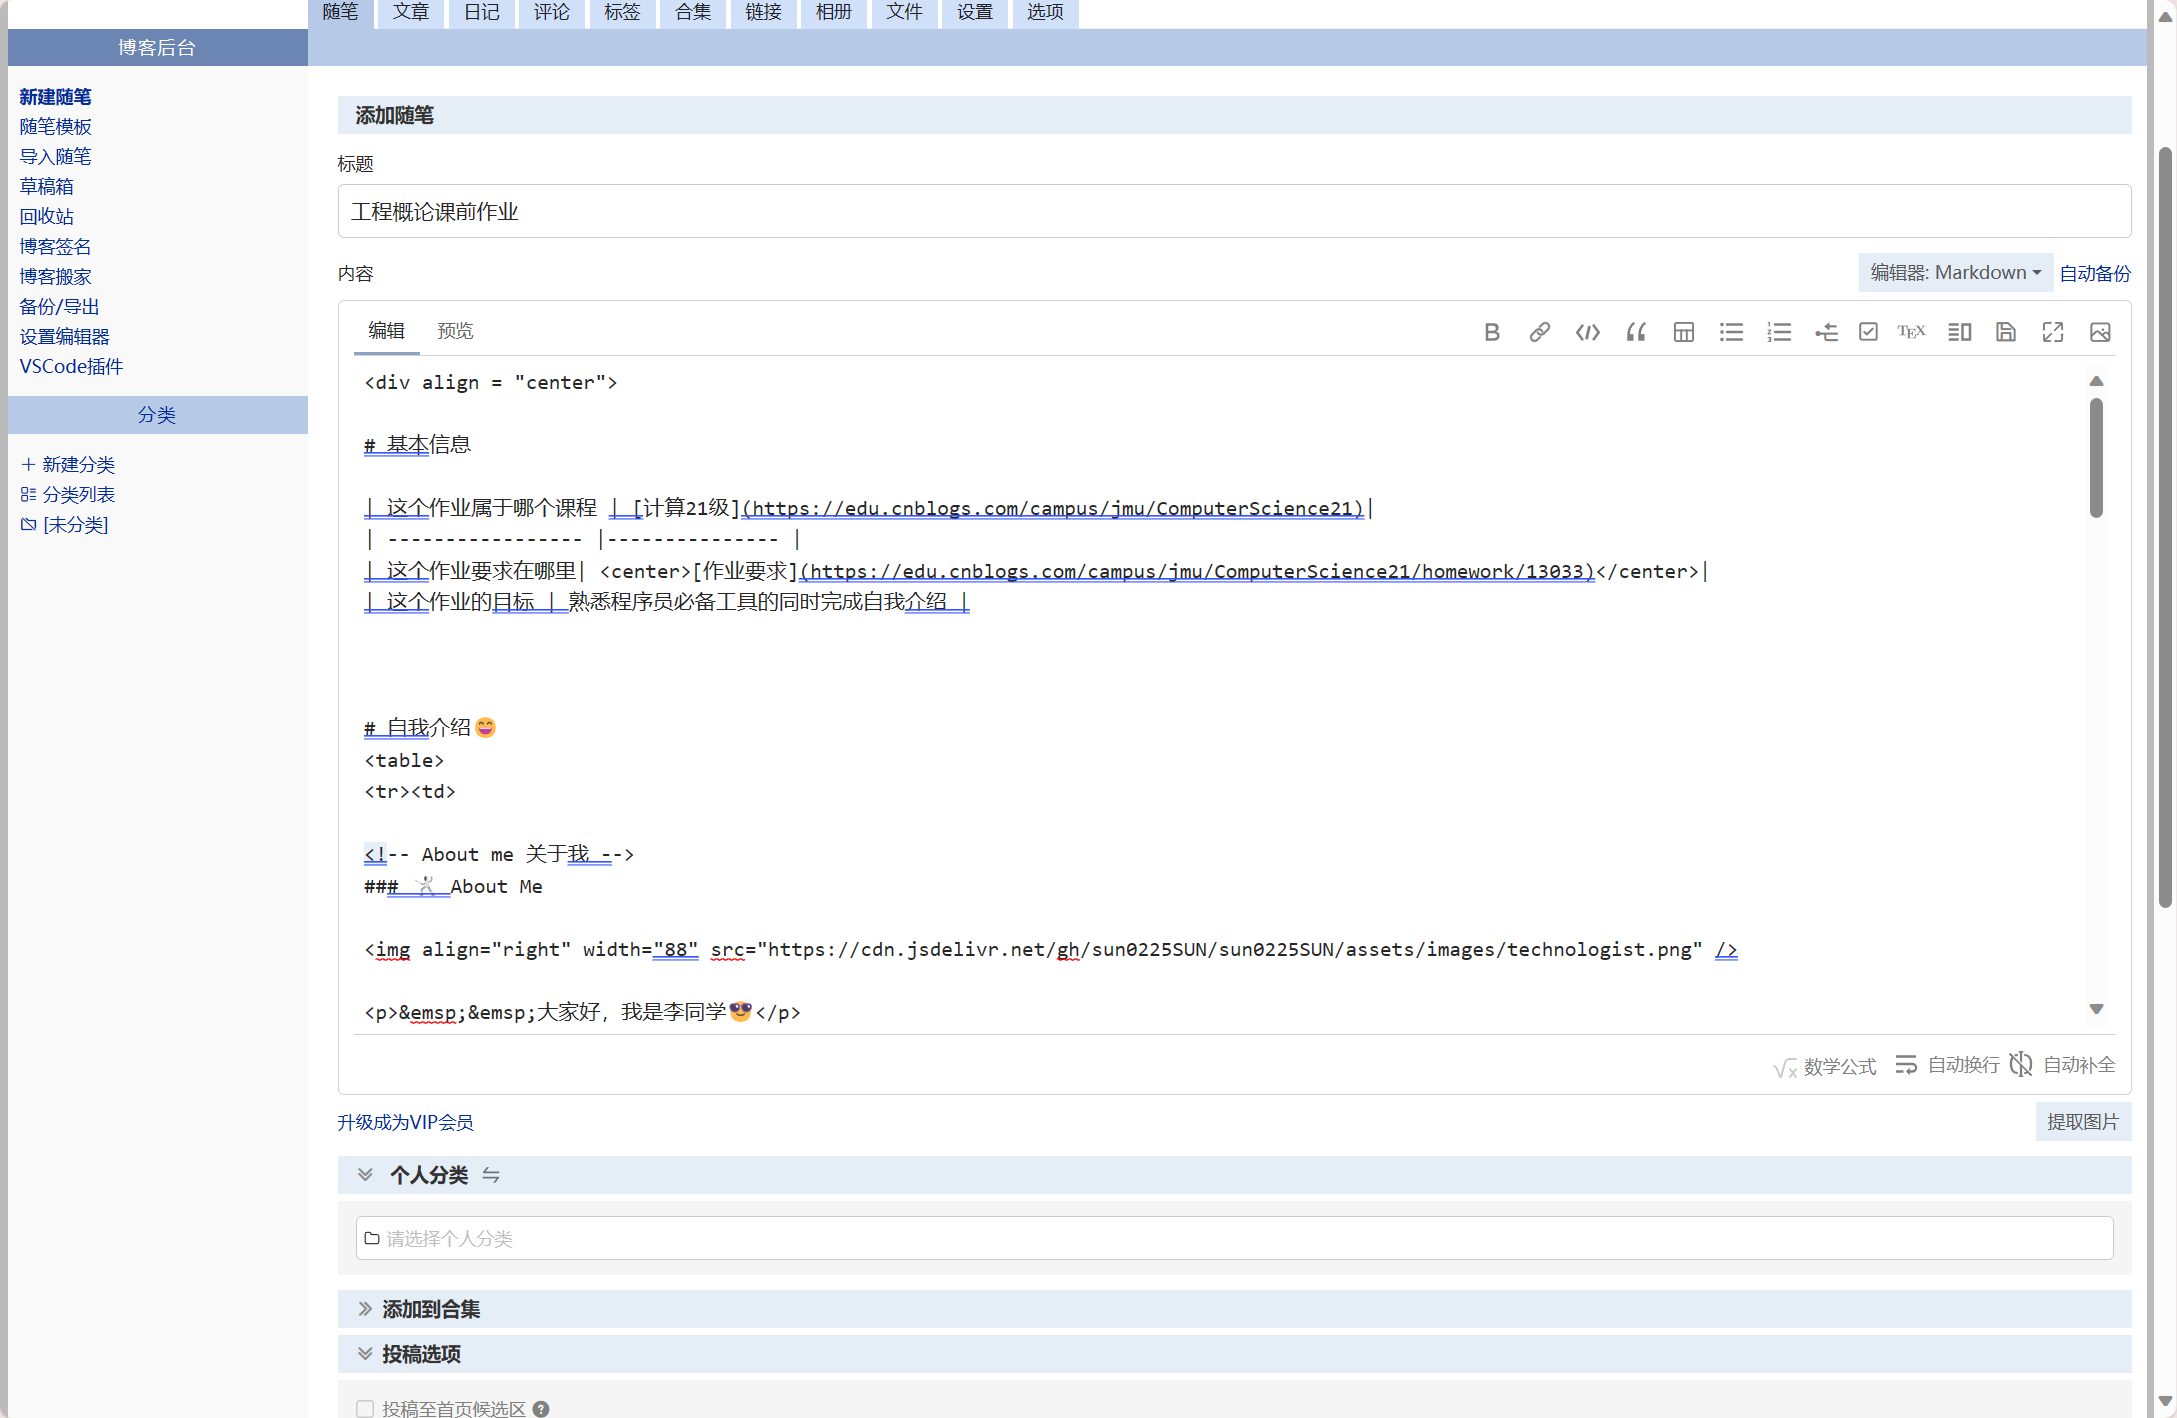Click the 提取图片 button
This screenshot has width=2177, height=1418.
click(2082, 1122)
